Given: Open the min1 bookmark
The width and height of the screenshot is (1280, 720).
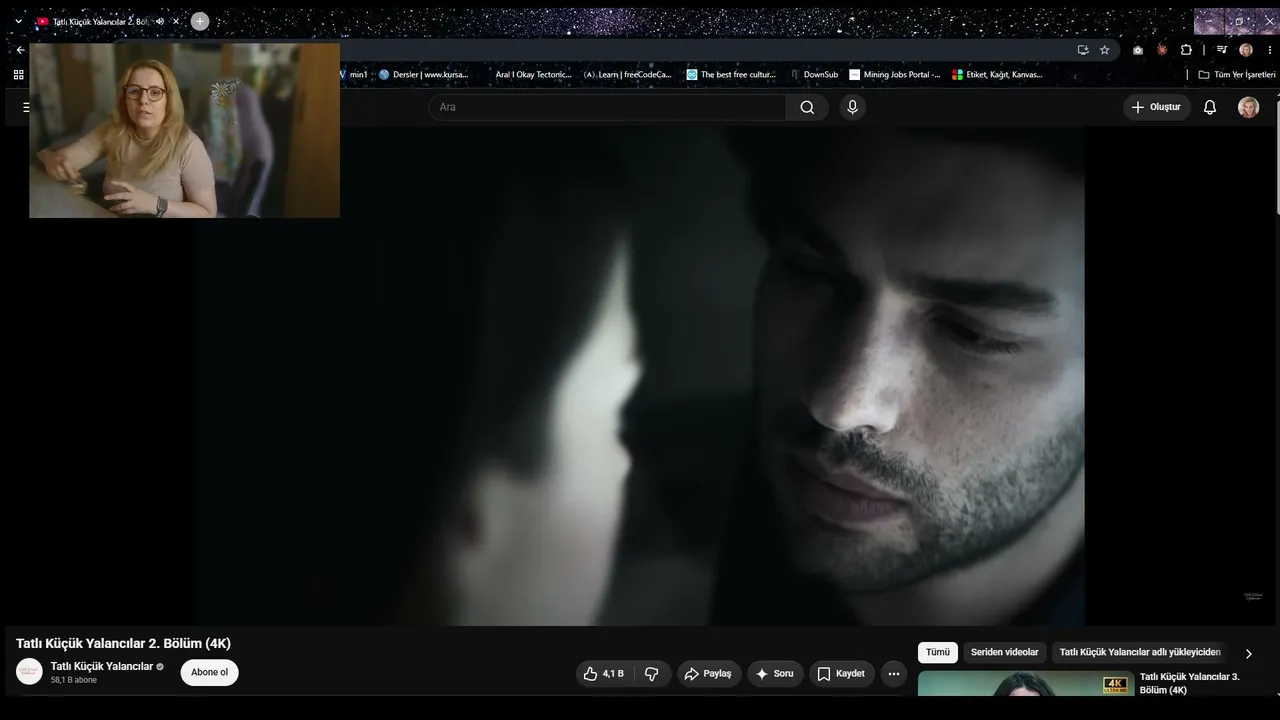Looking at the screenshot, I should (x=354, y=75).
